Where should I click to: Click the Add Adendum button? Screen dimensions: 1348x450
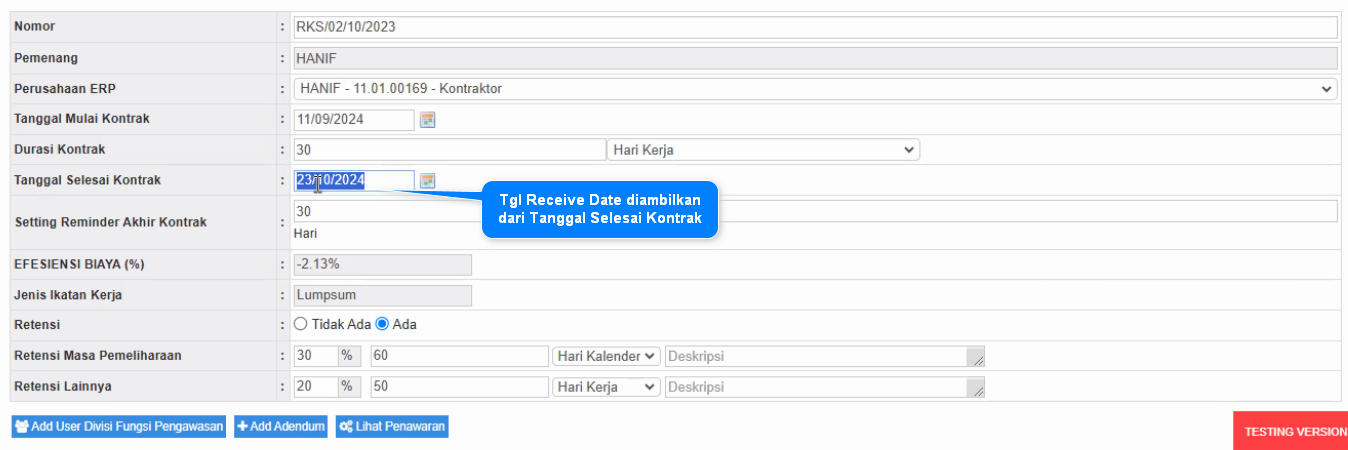pos(281,427)
